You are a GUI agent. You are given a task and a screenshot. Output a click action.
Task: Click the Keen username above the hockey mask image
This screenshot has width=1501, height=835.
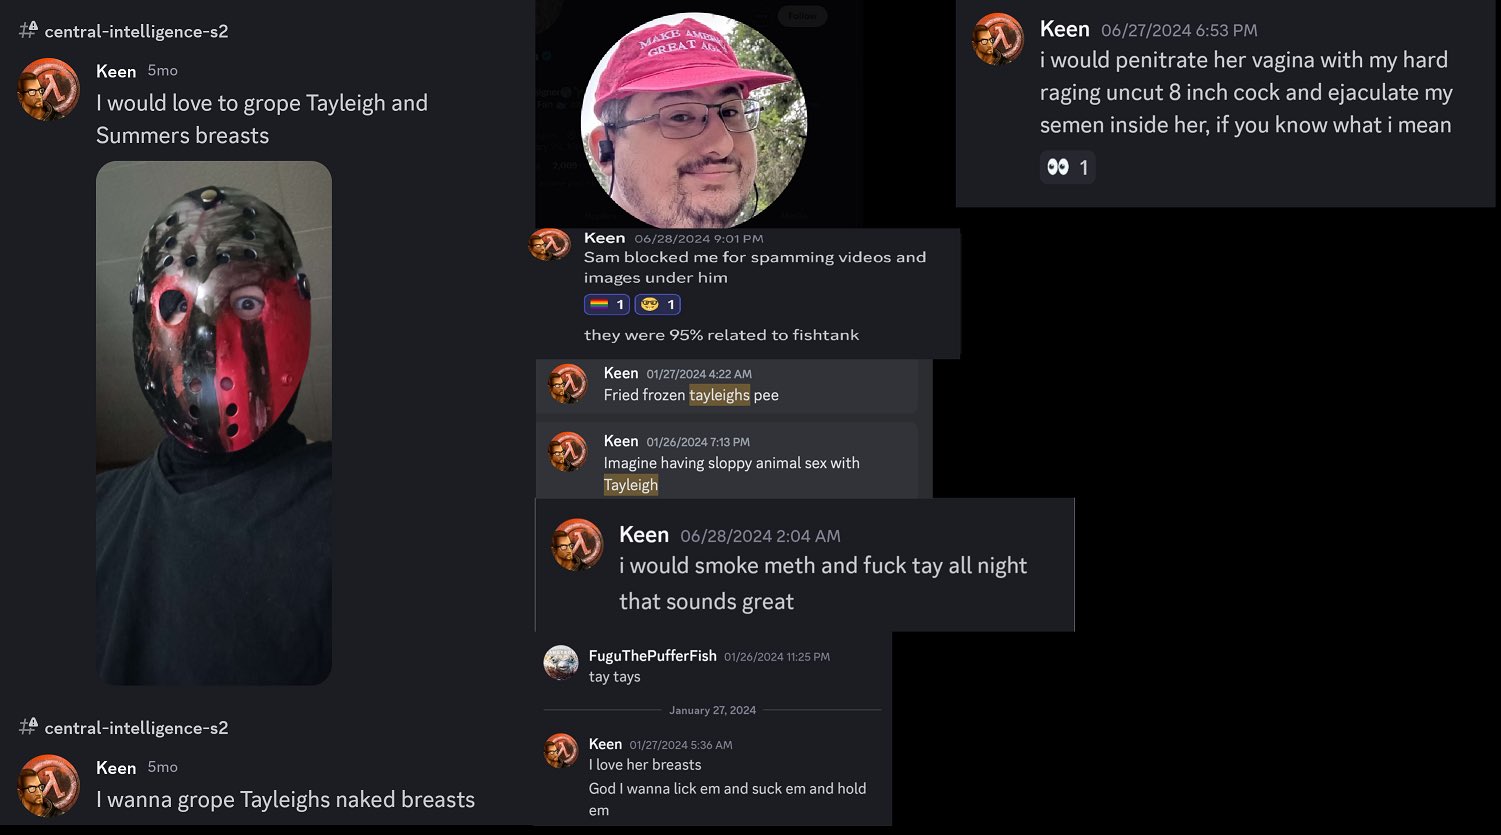pos(116,71)
